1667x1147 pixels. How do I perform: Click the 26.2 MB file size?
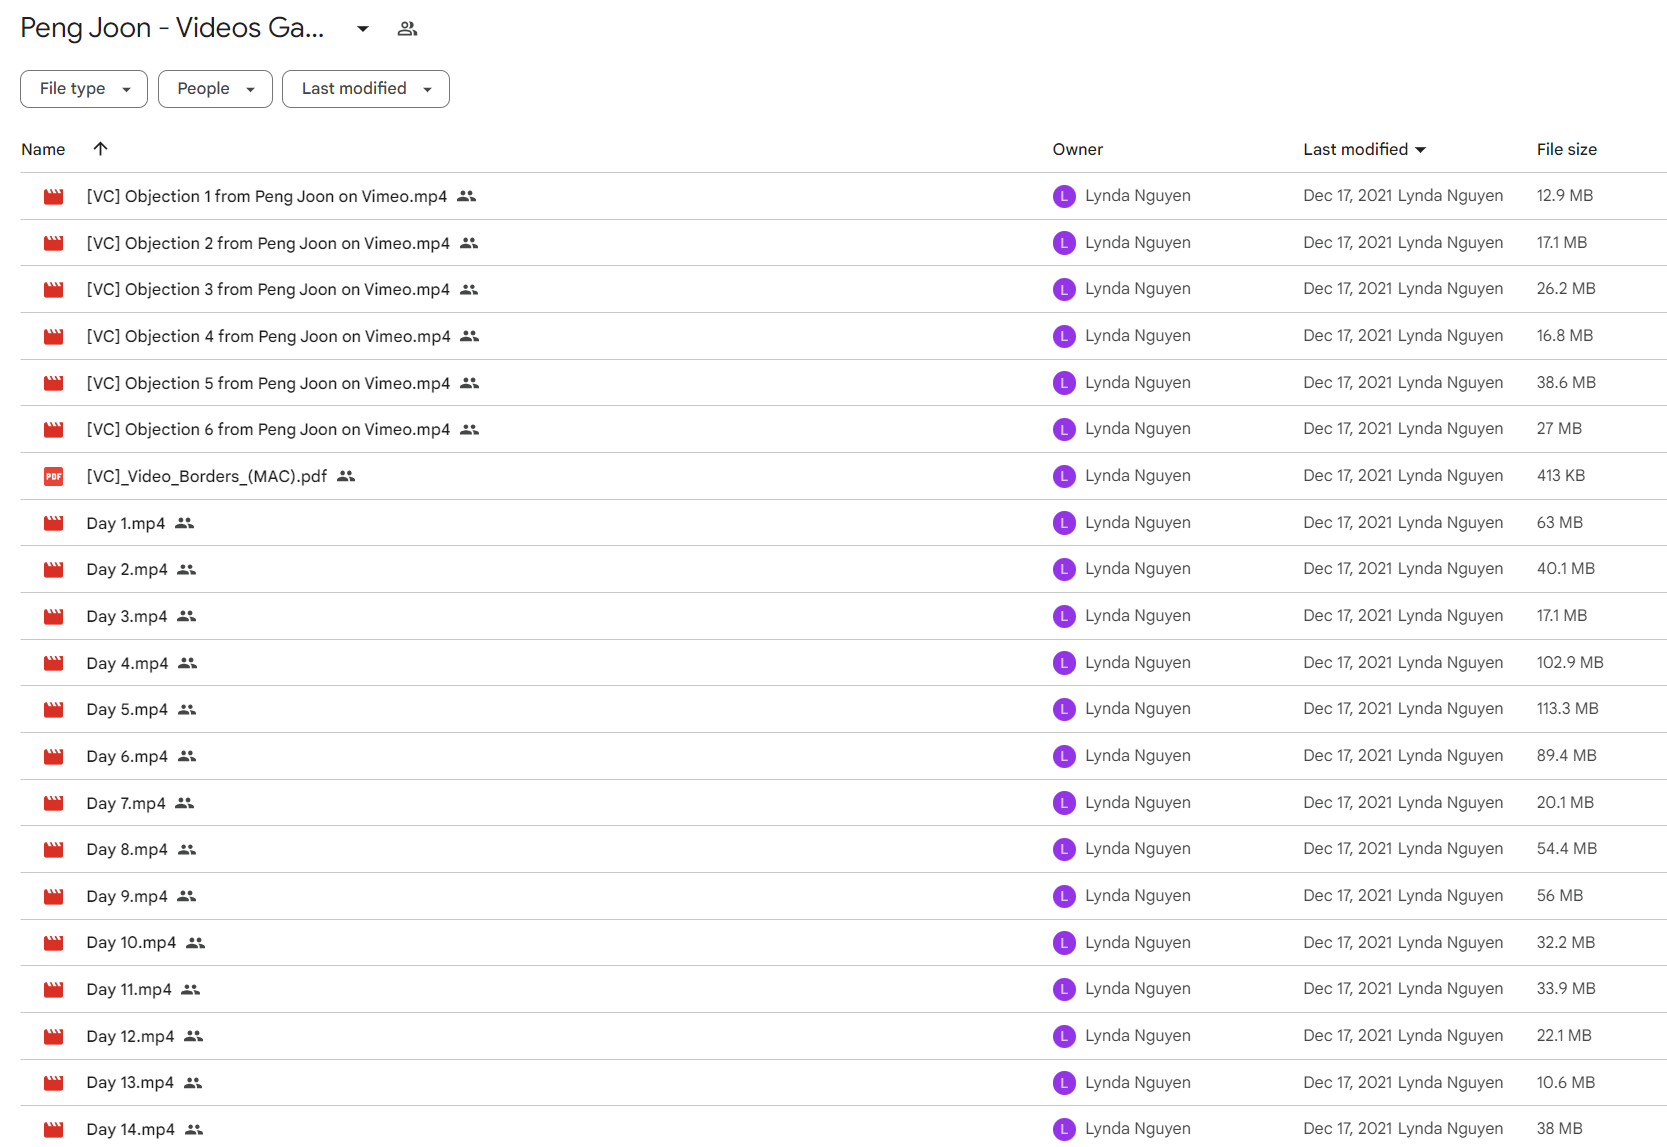pos(1566,288)
